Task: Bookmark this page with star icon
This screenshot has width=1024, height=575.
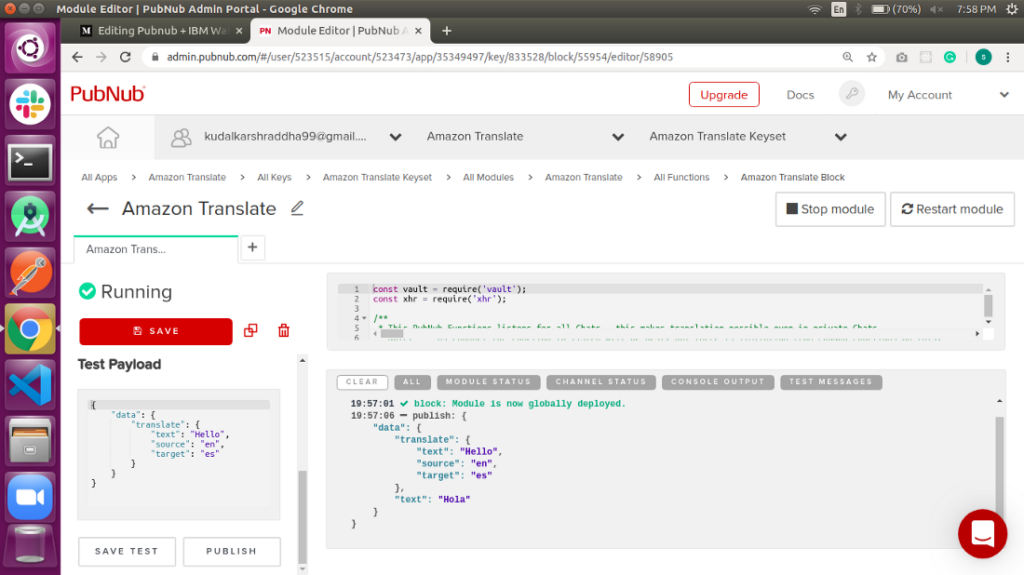Action: click(872, 57)
